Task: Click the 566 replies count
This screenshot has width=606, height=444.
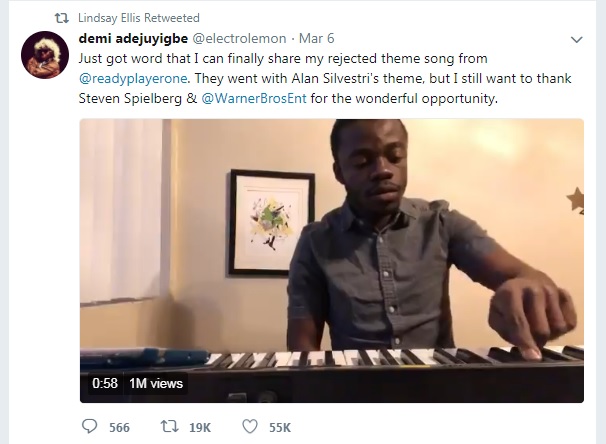Action: (119, 427)
